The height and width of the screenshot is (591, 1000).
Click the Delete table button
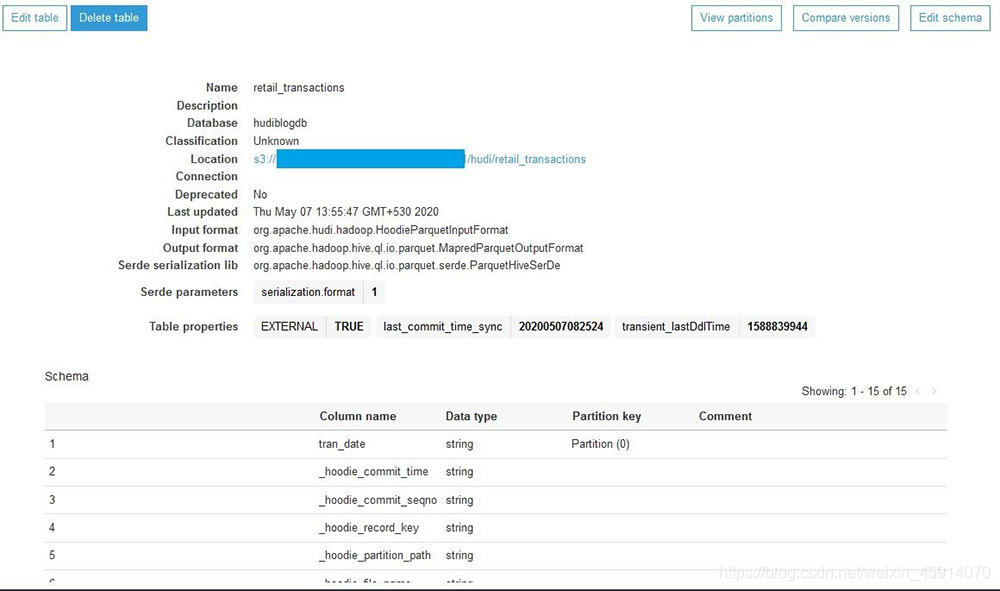(109, 18)
